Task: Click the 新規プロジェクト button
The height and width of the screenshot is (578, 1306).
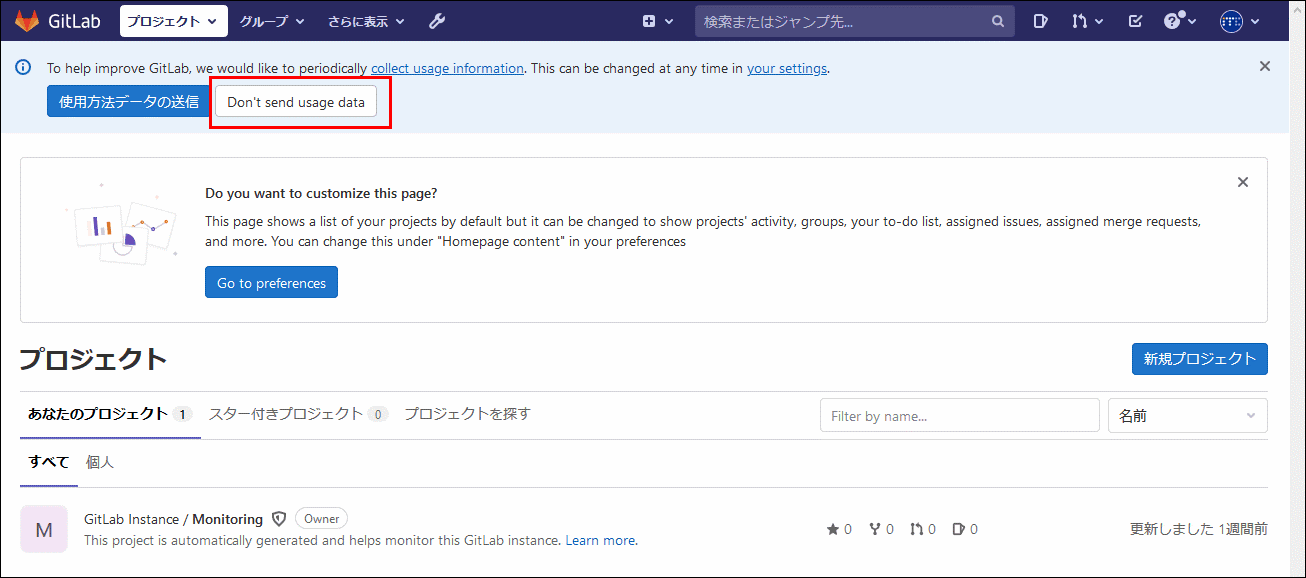Action: click(x=1200, y=359)
